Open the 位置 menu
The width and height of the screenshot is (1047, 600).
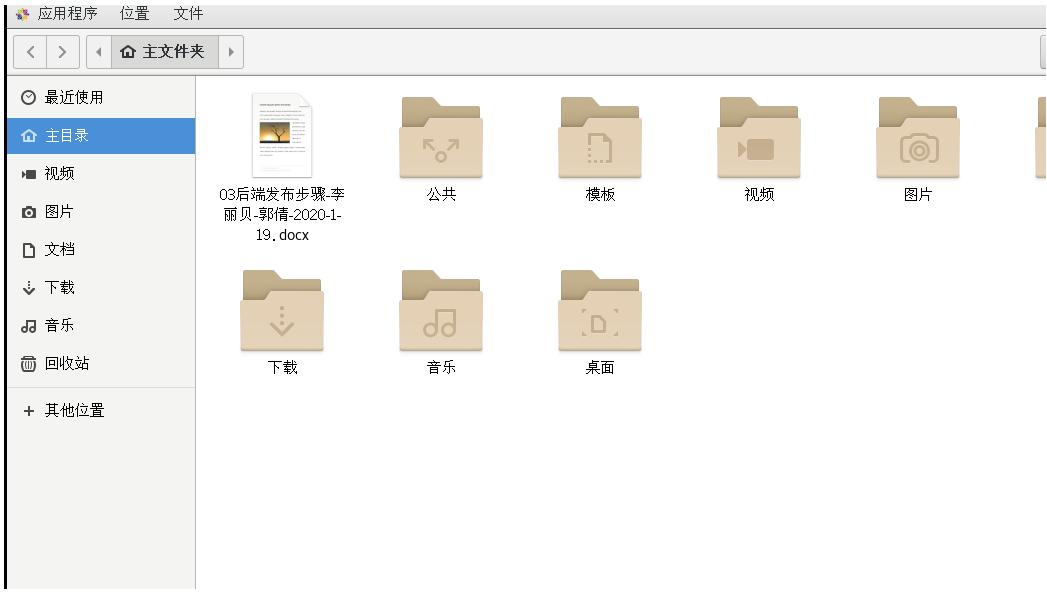pyautogui.click(x=134, y=13)
